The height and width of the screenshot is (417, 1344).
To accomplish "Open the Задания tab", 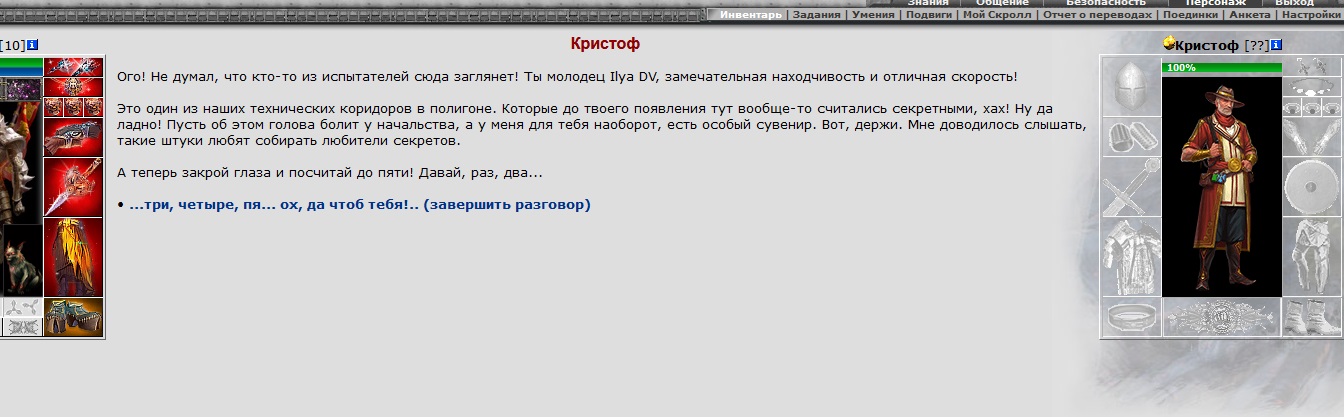I will click(817, 15).
